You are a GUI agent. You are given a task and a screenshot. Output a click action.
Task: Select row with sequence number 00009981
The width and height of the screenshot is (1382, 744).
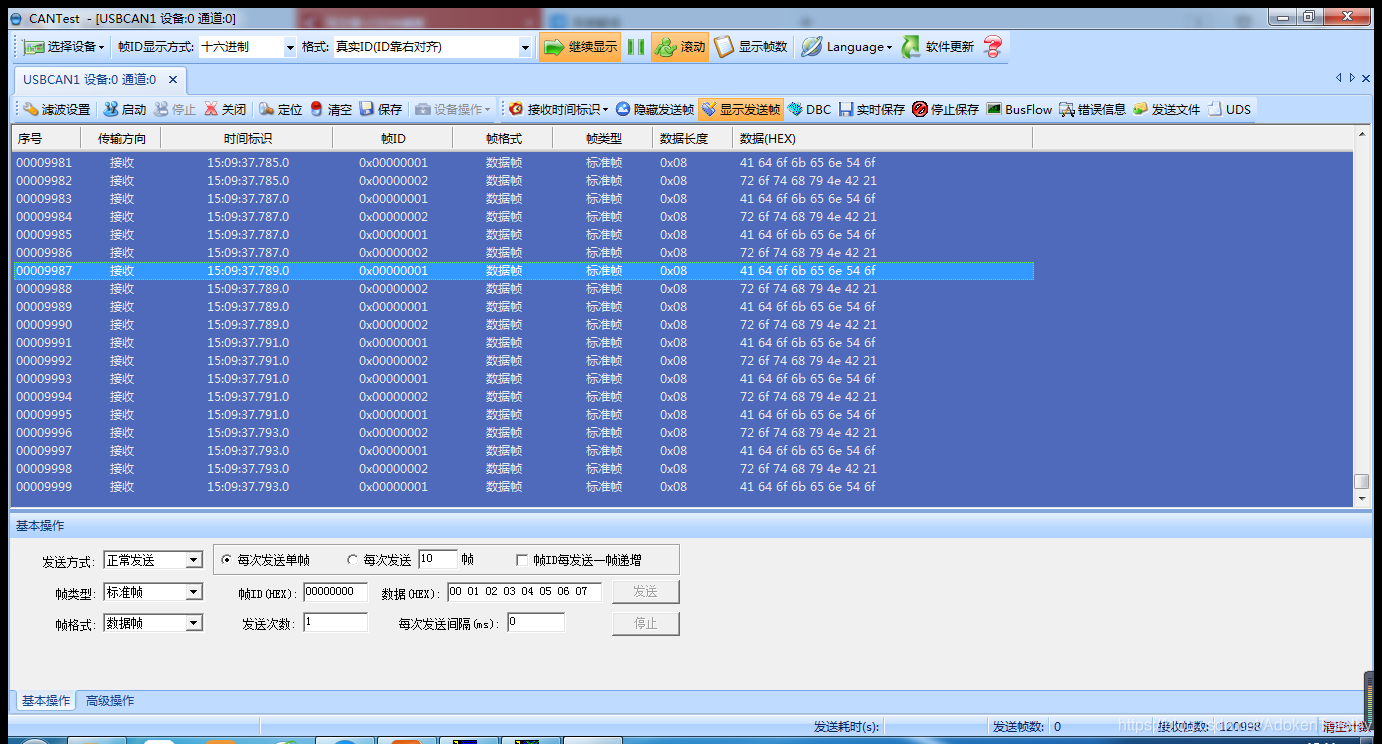pyautogui.click(x=523, y=163)
